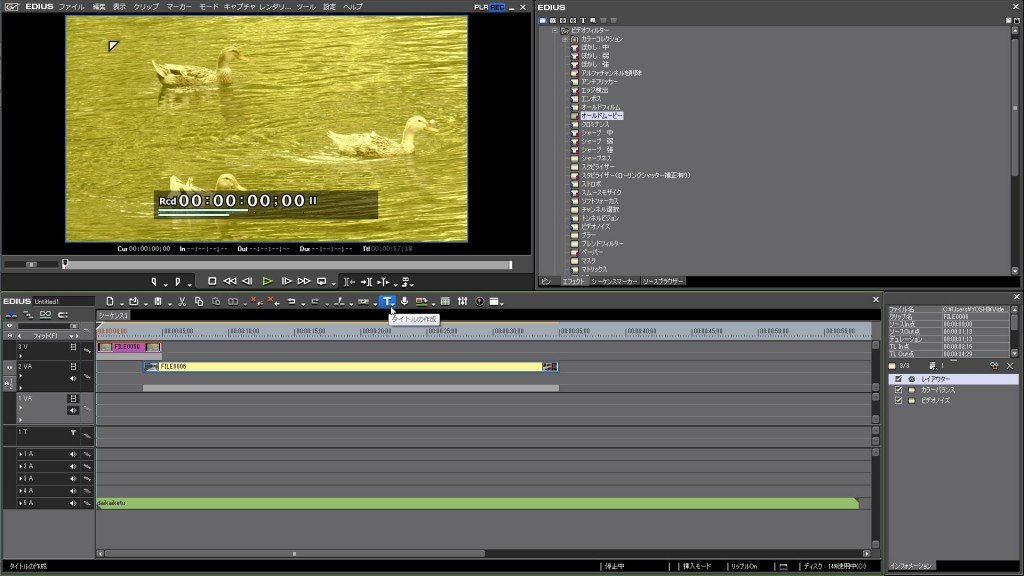Click the PLR mode button
Screen dimensions: 1024x576
click(x=481, y=7)
